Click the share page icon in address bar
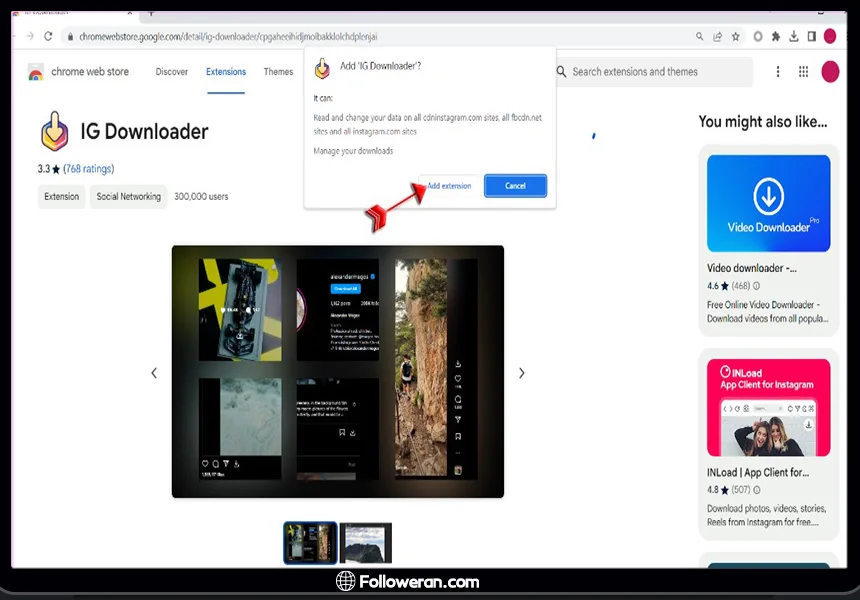 [717, 36]
